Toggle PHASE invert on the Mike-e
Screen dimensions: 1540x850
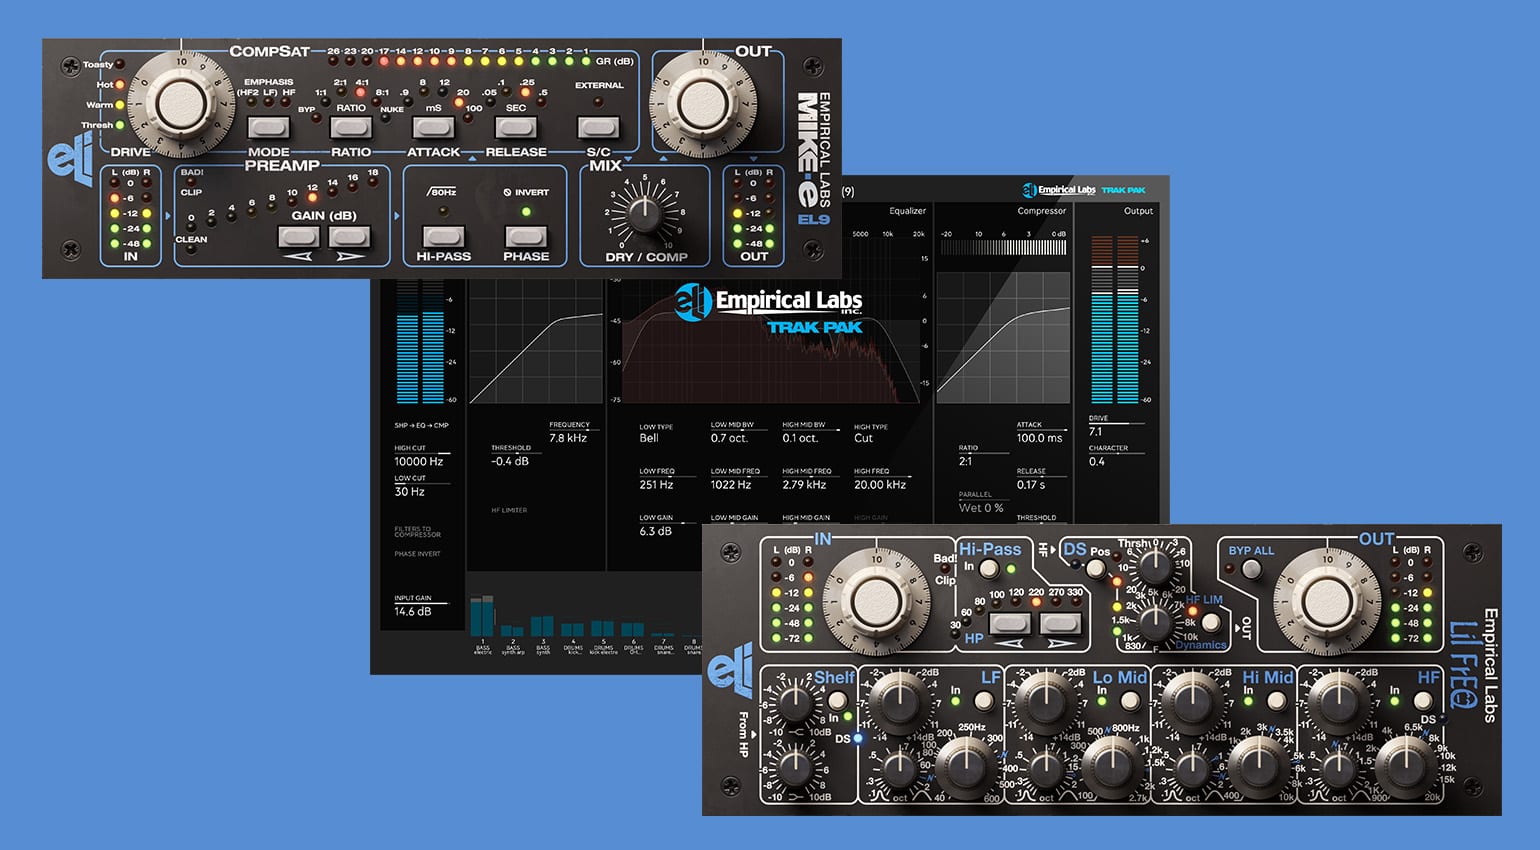pyautogui.click(x=525, y=238)
